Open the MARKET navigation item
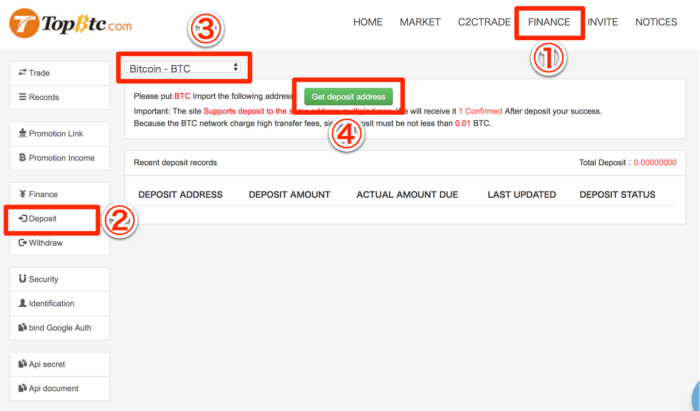Viewport: 700px width, 411px height. pyautogui.click(x=420, y=22)
